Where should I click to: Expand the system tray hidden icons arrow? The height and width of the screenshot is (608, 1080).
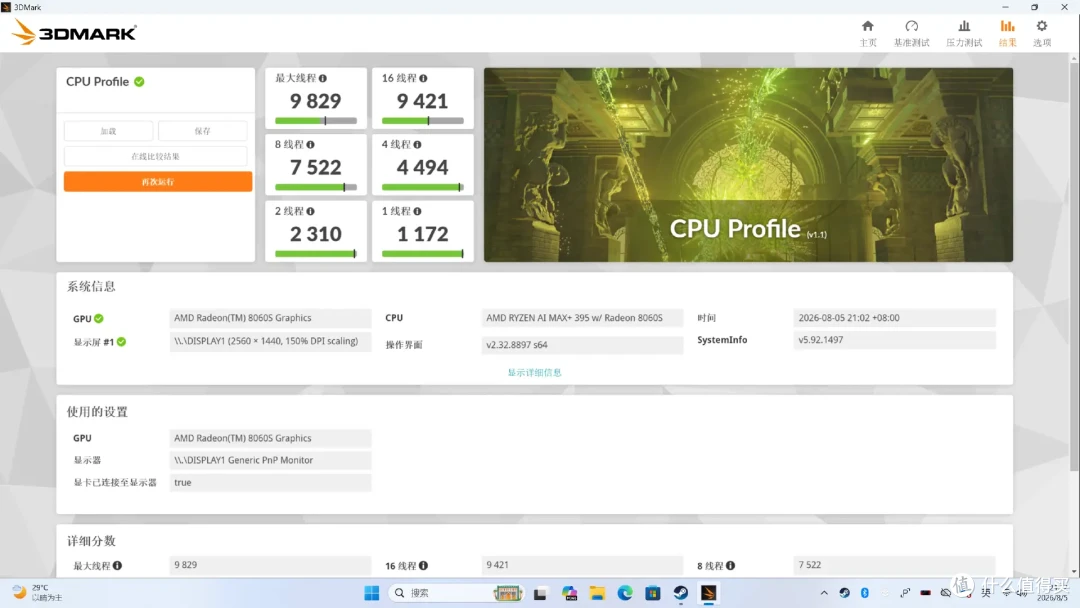pos(824,592)
